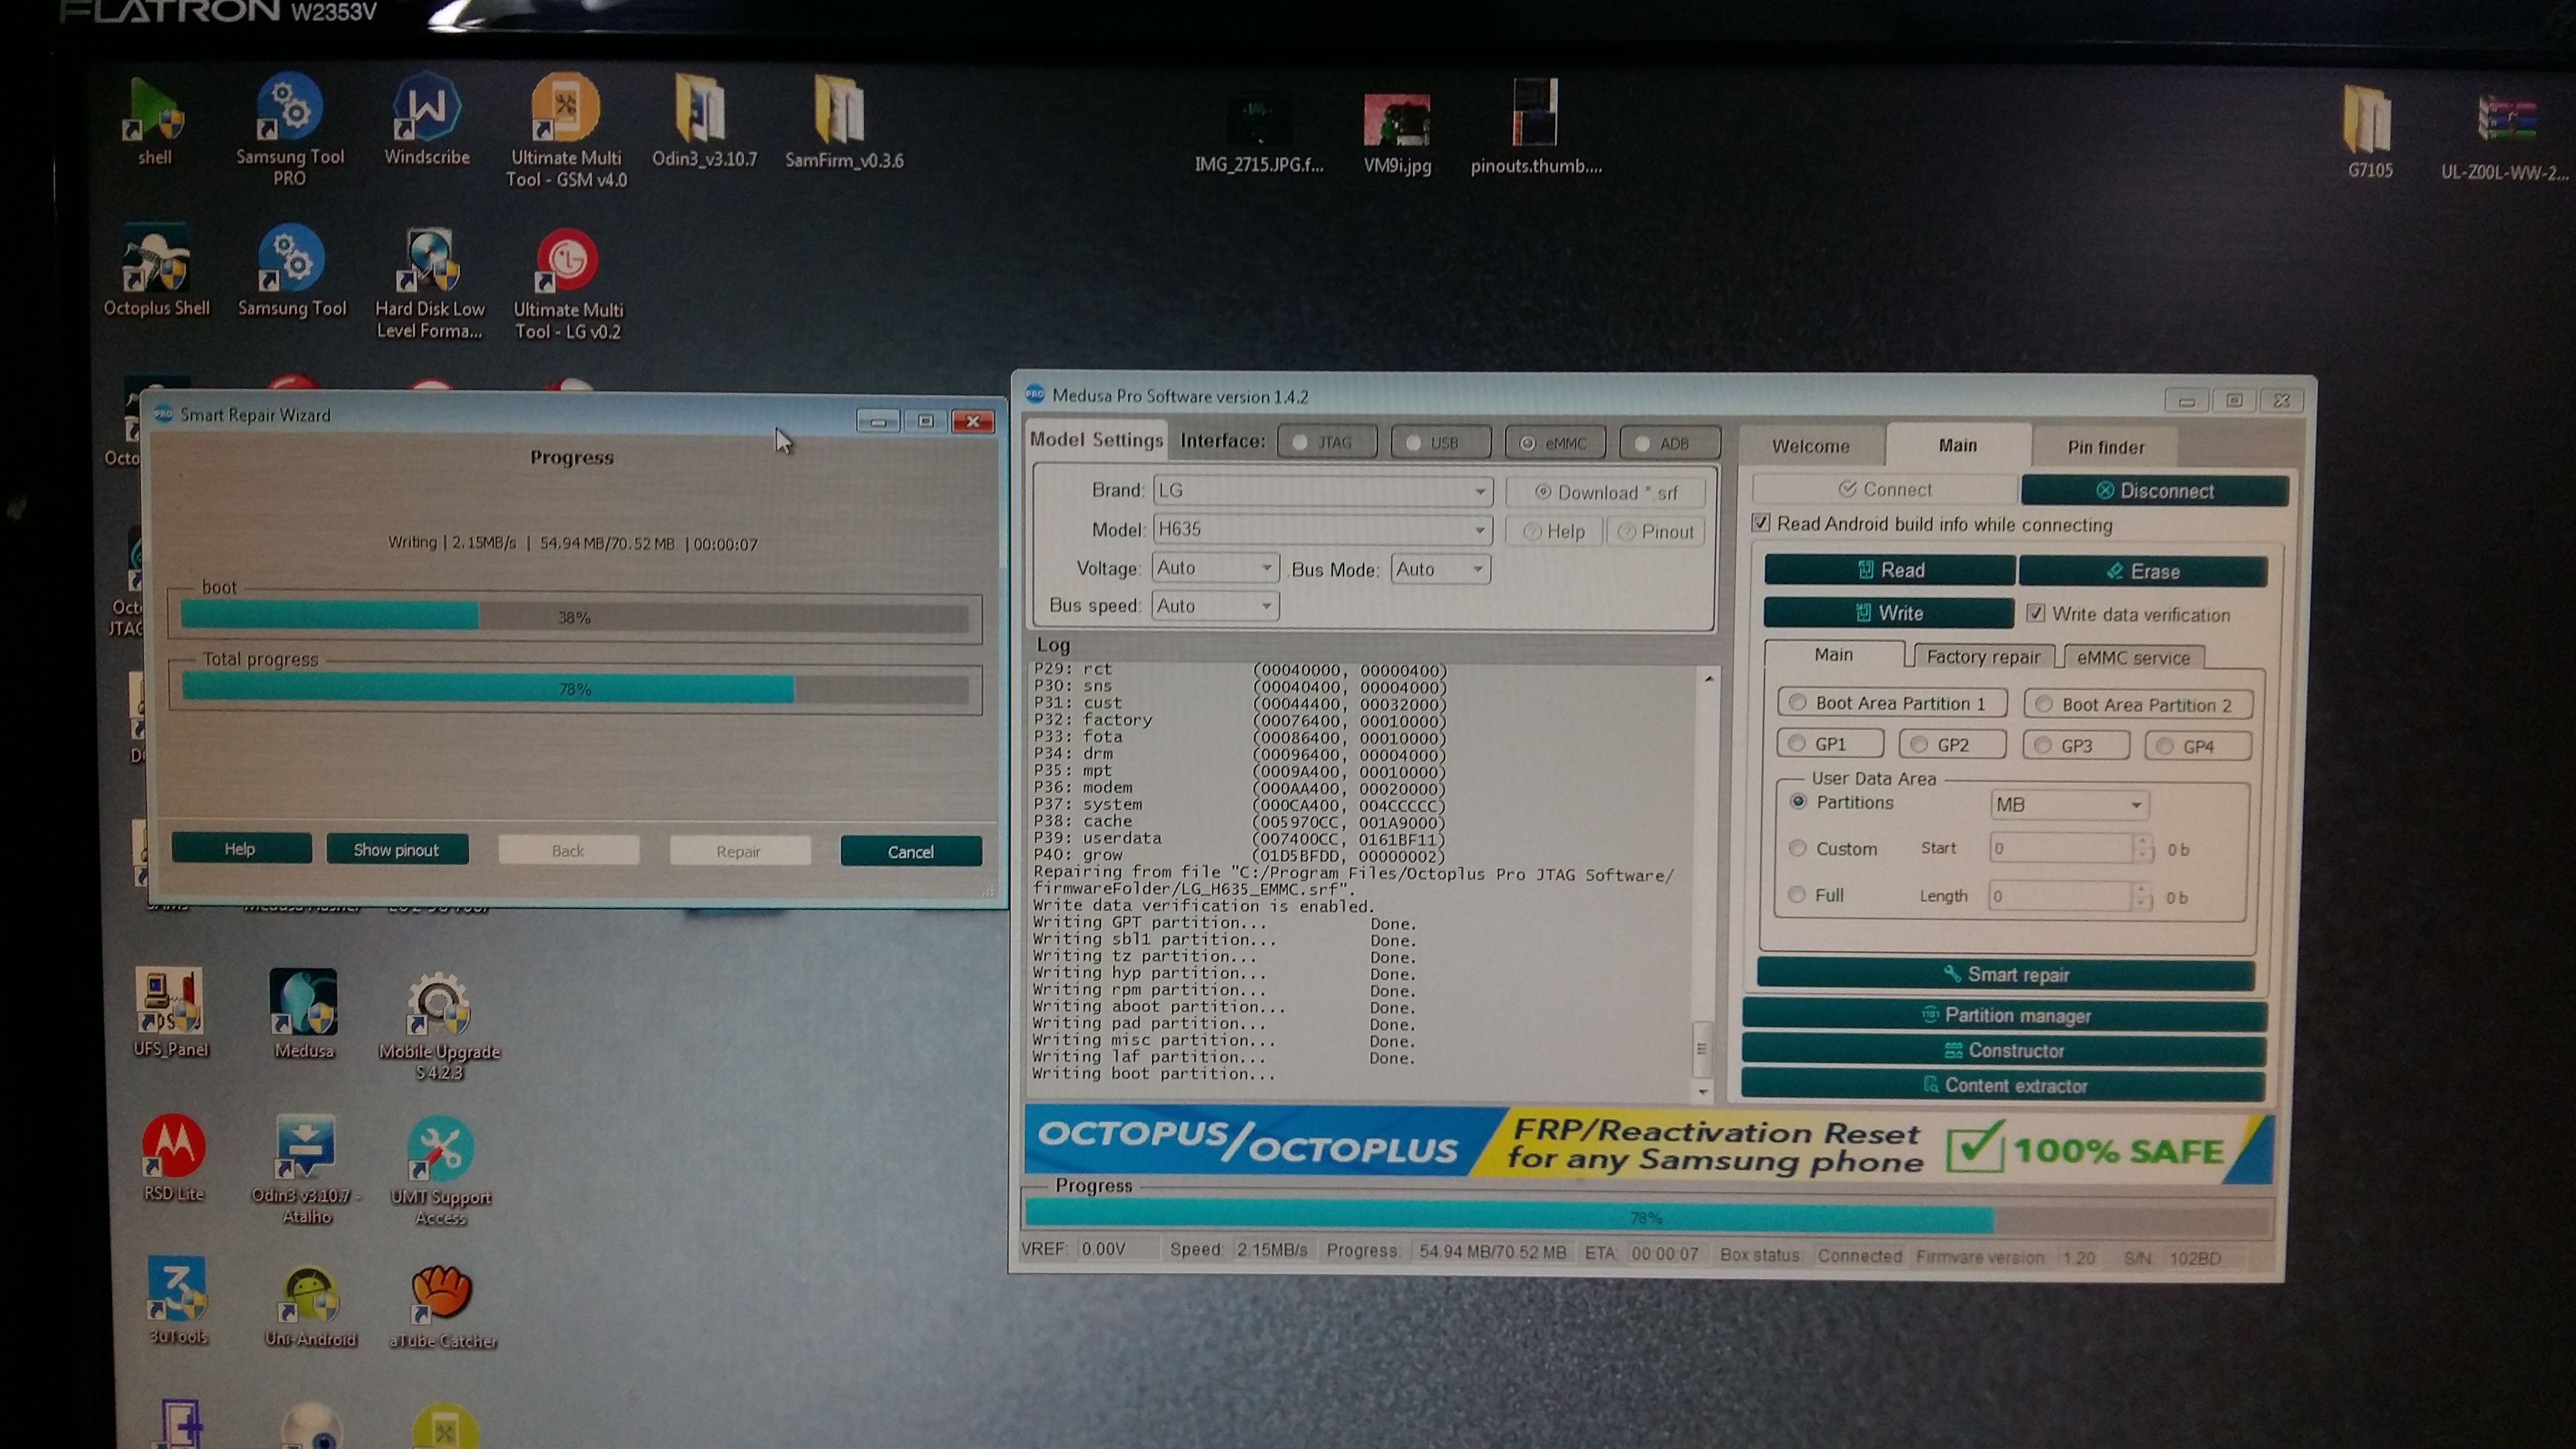The height and width of the screenshot is (1449, 2576).
Task: Launch the Samsung Tool shortcut
Action: coord(291,270)
